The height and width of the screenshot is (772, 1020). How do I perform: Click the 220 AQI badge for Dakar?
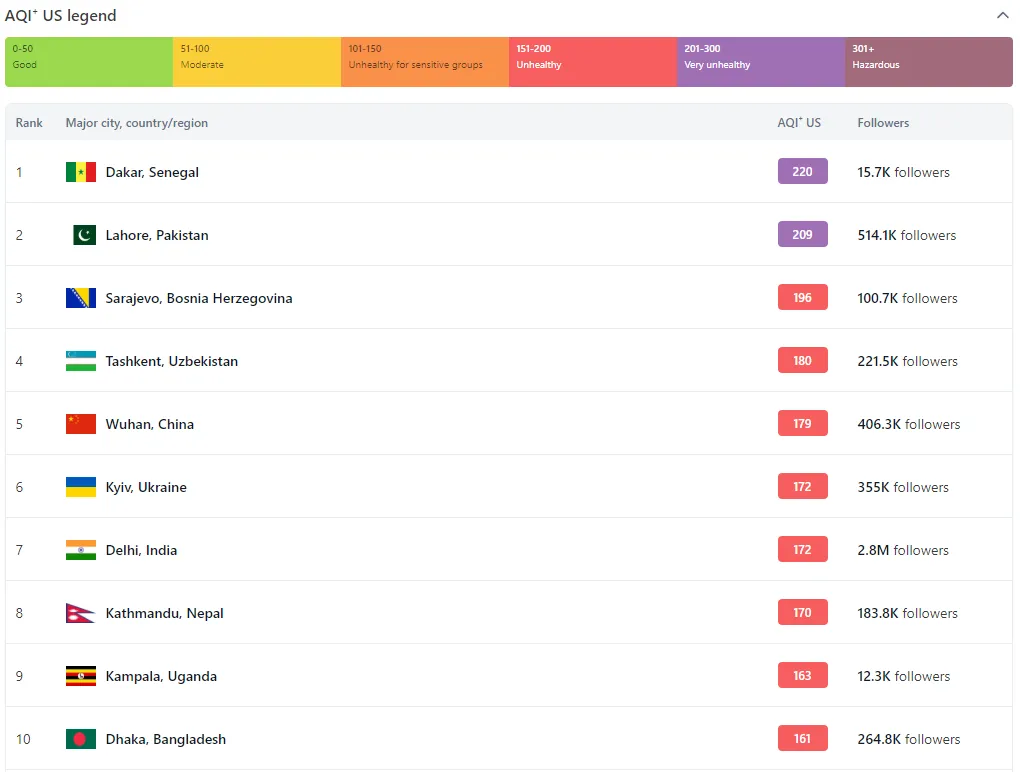[802, 172]
